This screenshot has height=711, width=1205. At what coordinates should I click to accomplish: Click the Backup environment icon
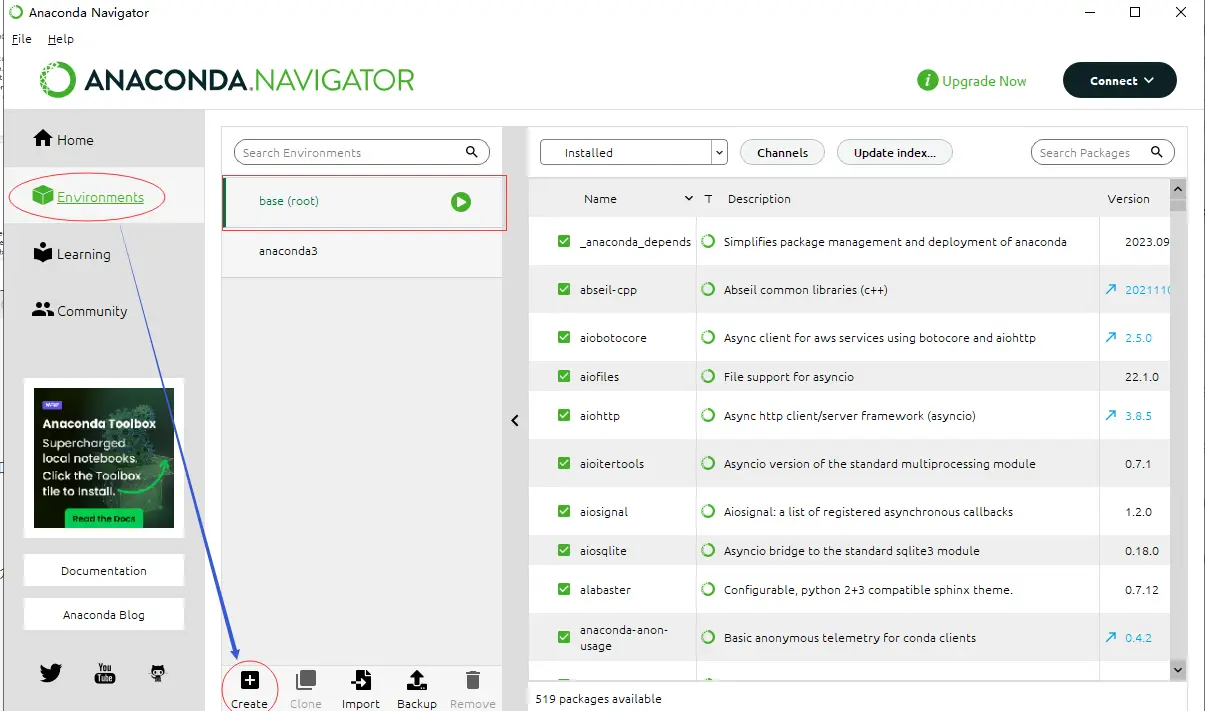[x=417, y=681]
